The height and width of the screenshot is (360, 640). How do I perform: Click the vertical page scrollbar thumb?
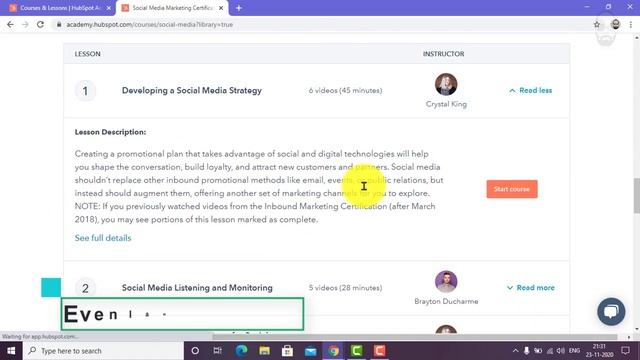click(x=637, y=196)
